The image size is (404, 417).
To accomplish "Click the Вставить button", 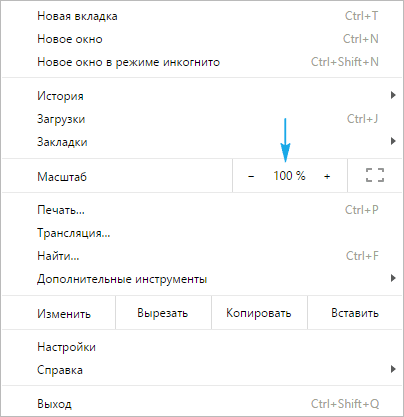I will (x=355, y=313).
